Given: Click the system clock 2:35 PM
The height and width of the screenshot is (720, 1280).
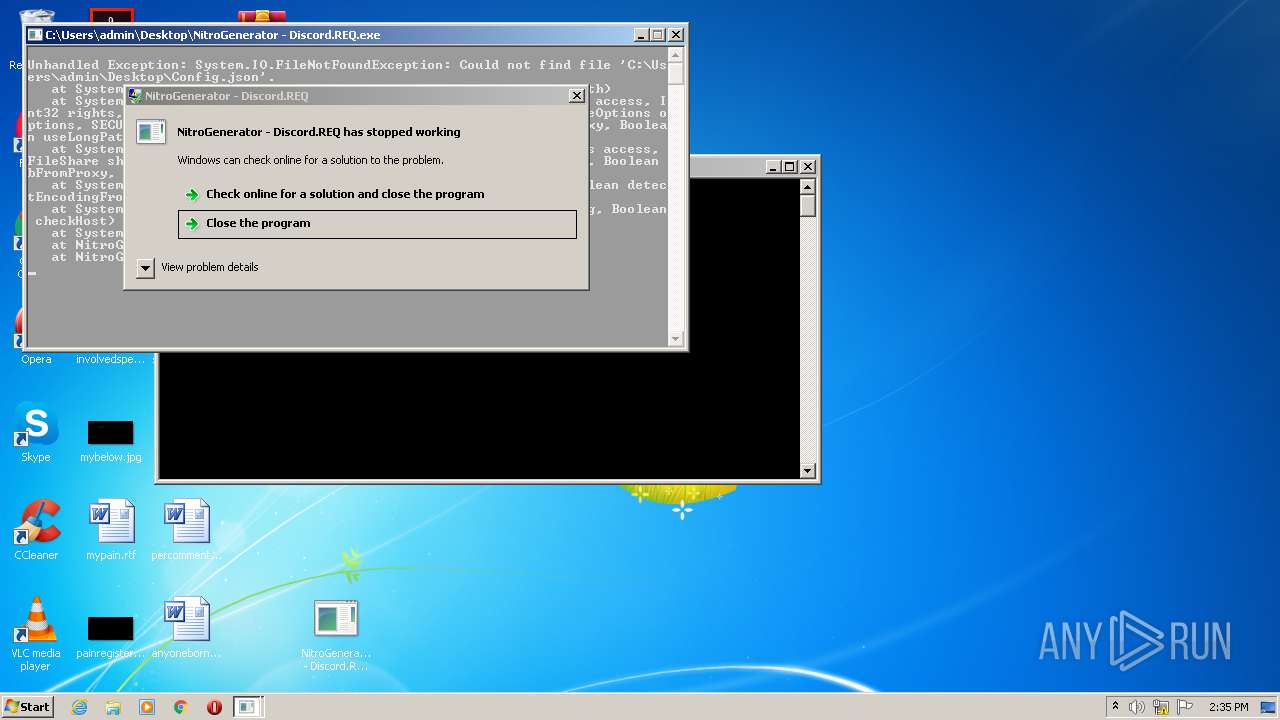Looking at the screenshot, I should click(x=1228, y=707).
